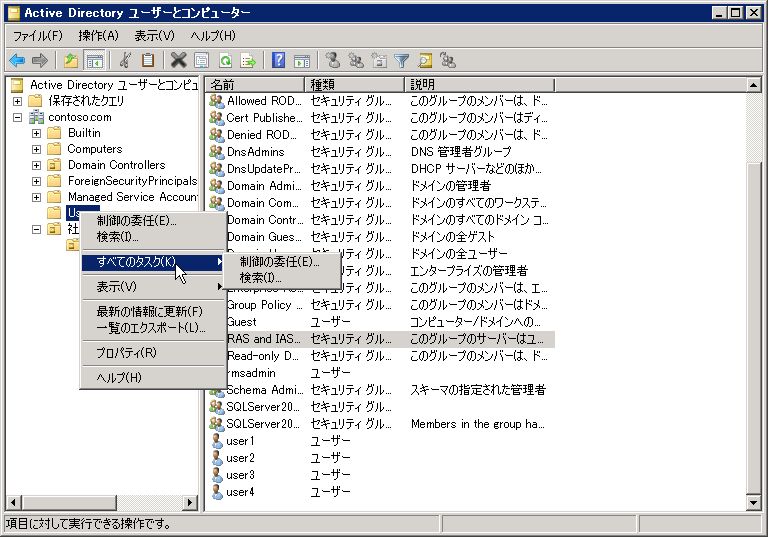Viewport: 768px width, 537px height.
Task: Click the add-to-group toolbar icon
Action: (448, 61)
